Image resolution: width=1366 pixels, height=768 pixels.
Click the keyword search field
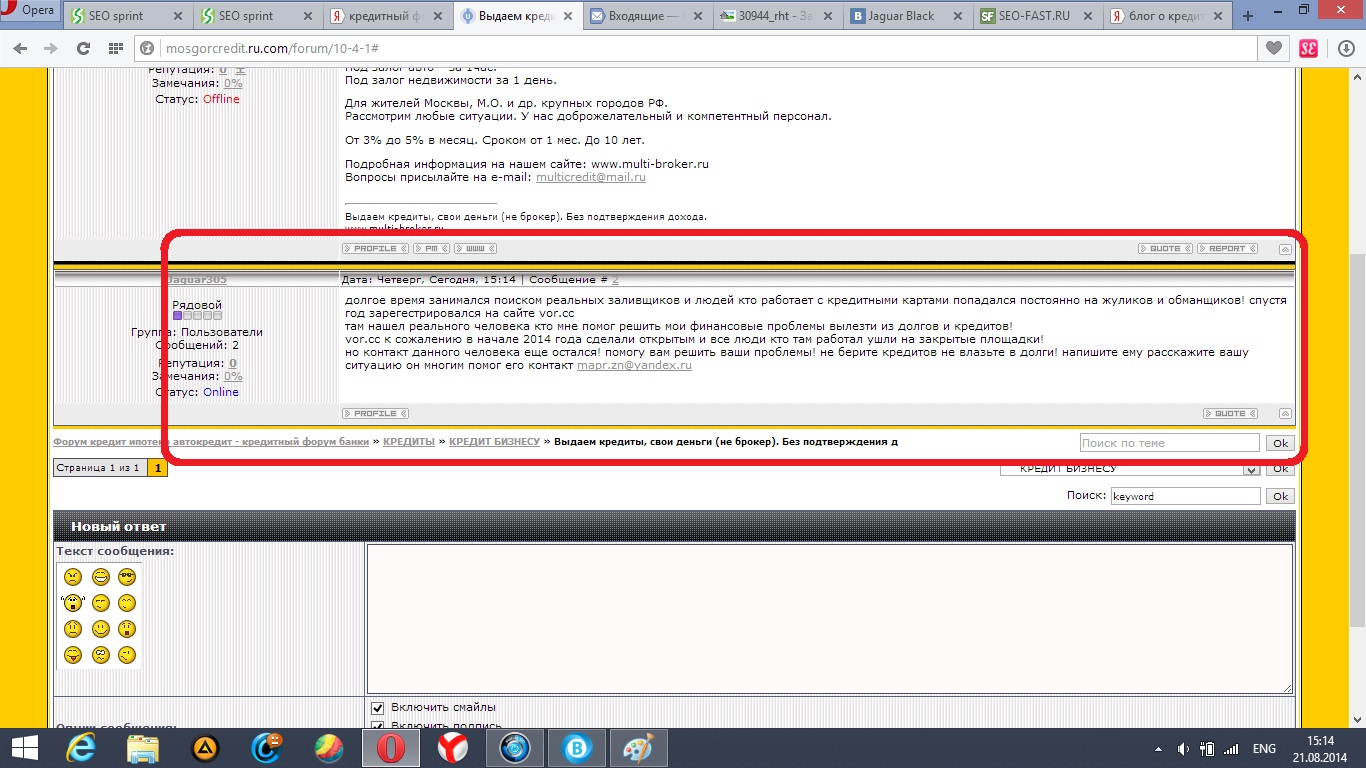coord(1185,496)
